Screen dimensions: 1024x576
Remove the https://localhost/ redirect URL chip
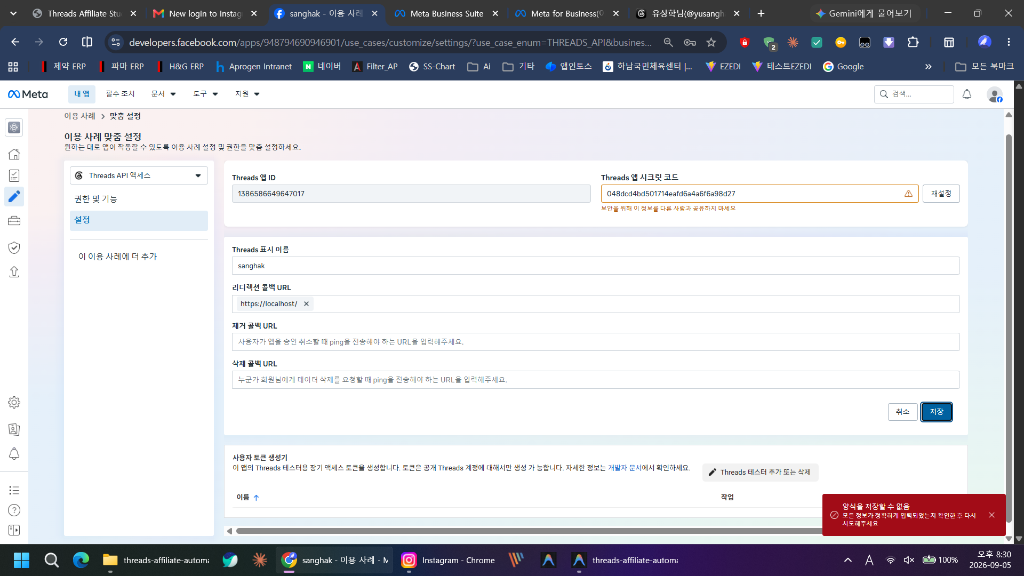point(306,304)
